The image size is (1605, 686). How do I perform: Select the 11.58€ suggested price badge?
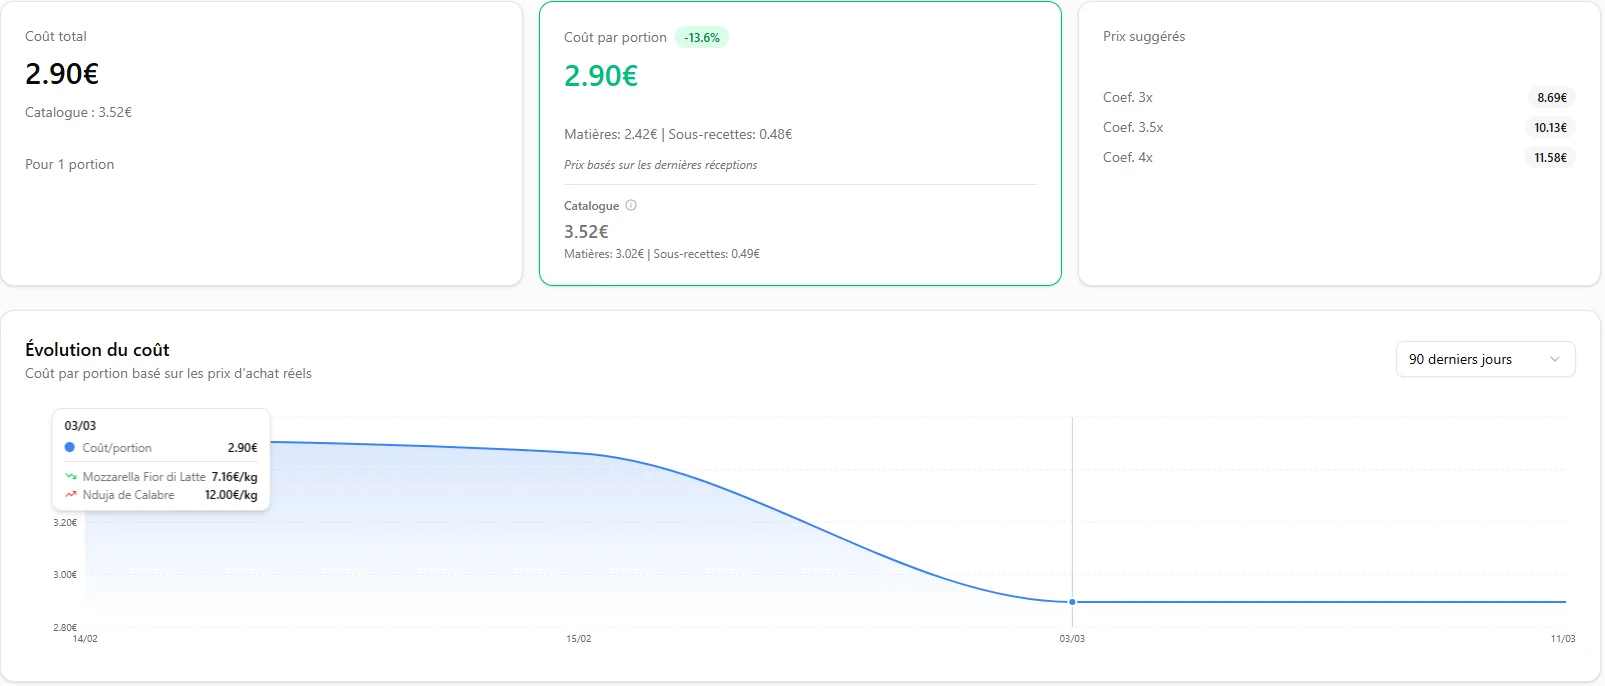(1550, 158)
